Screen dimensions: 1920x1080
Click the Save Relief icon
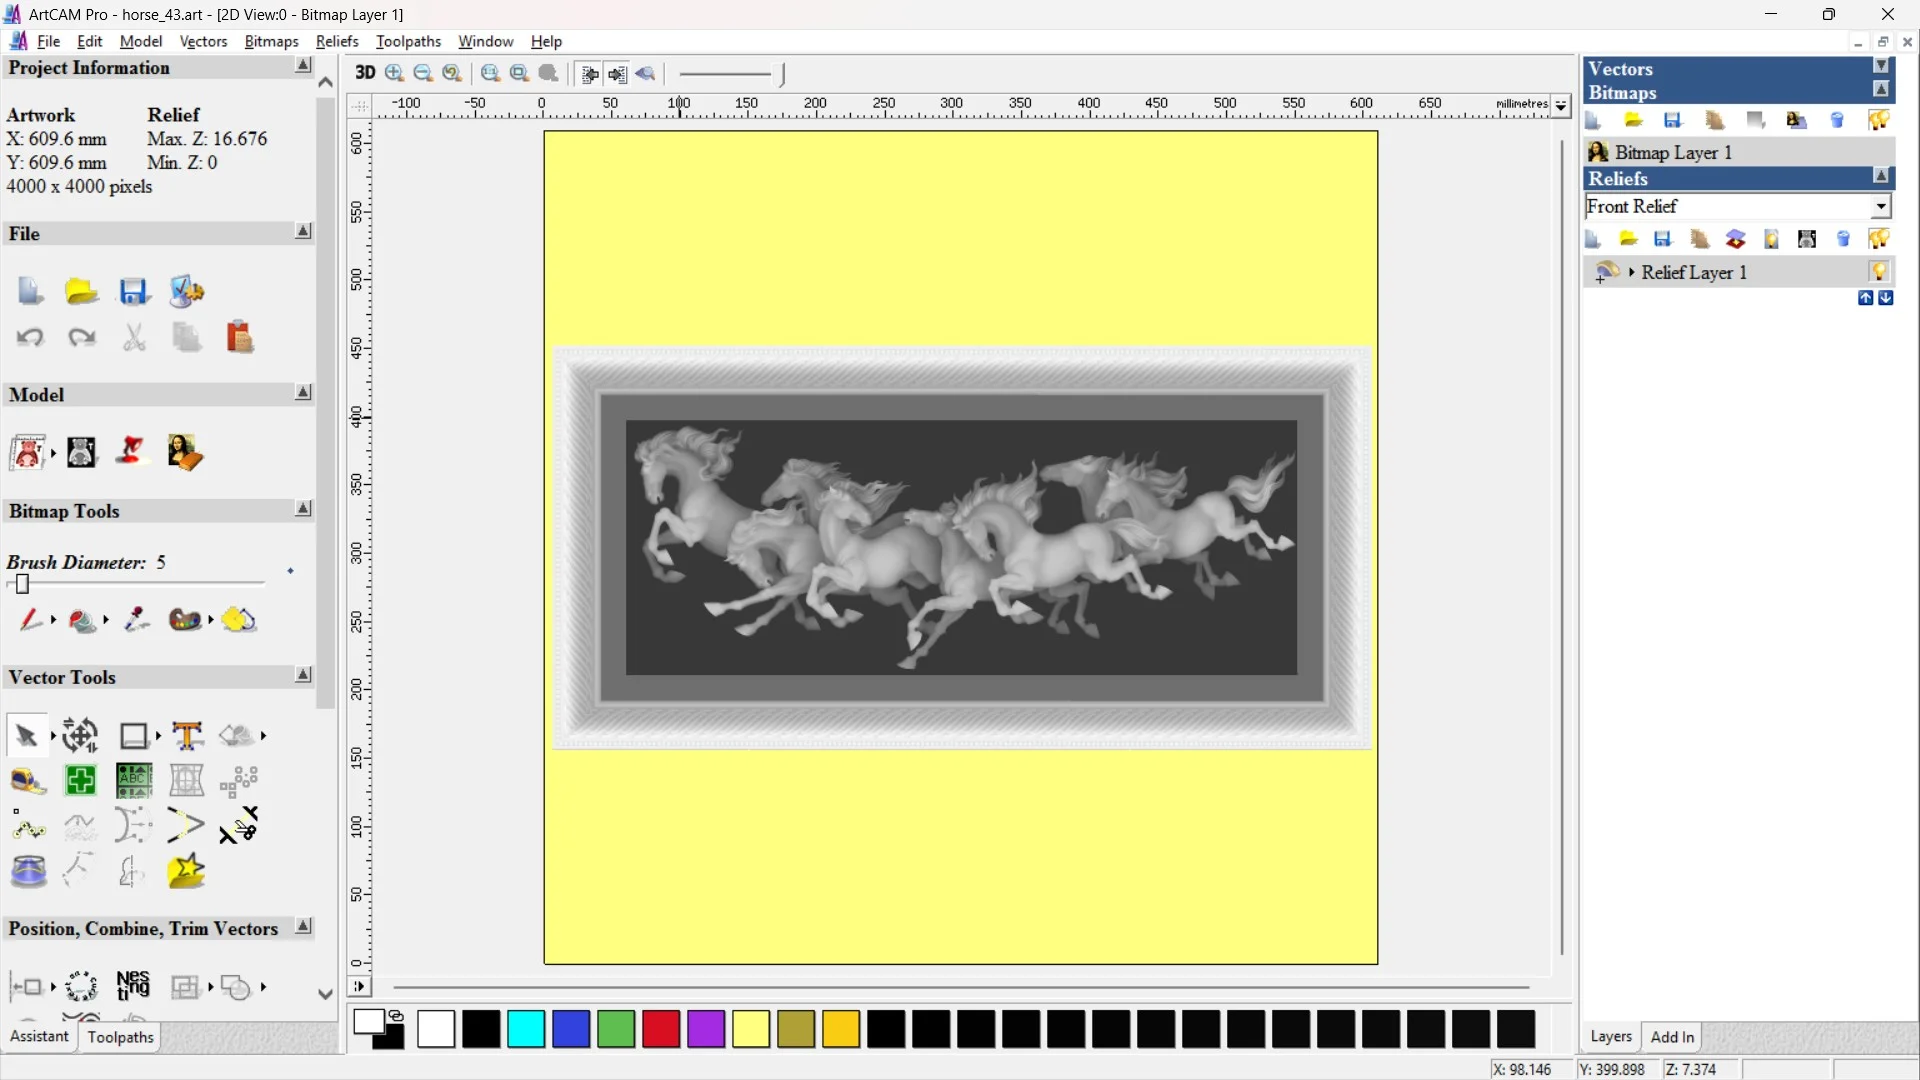(1663, 239)
